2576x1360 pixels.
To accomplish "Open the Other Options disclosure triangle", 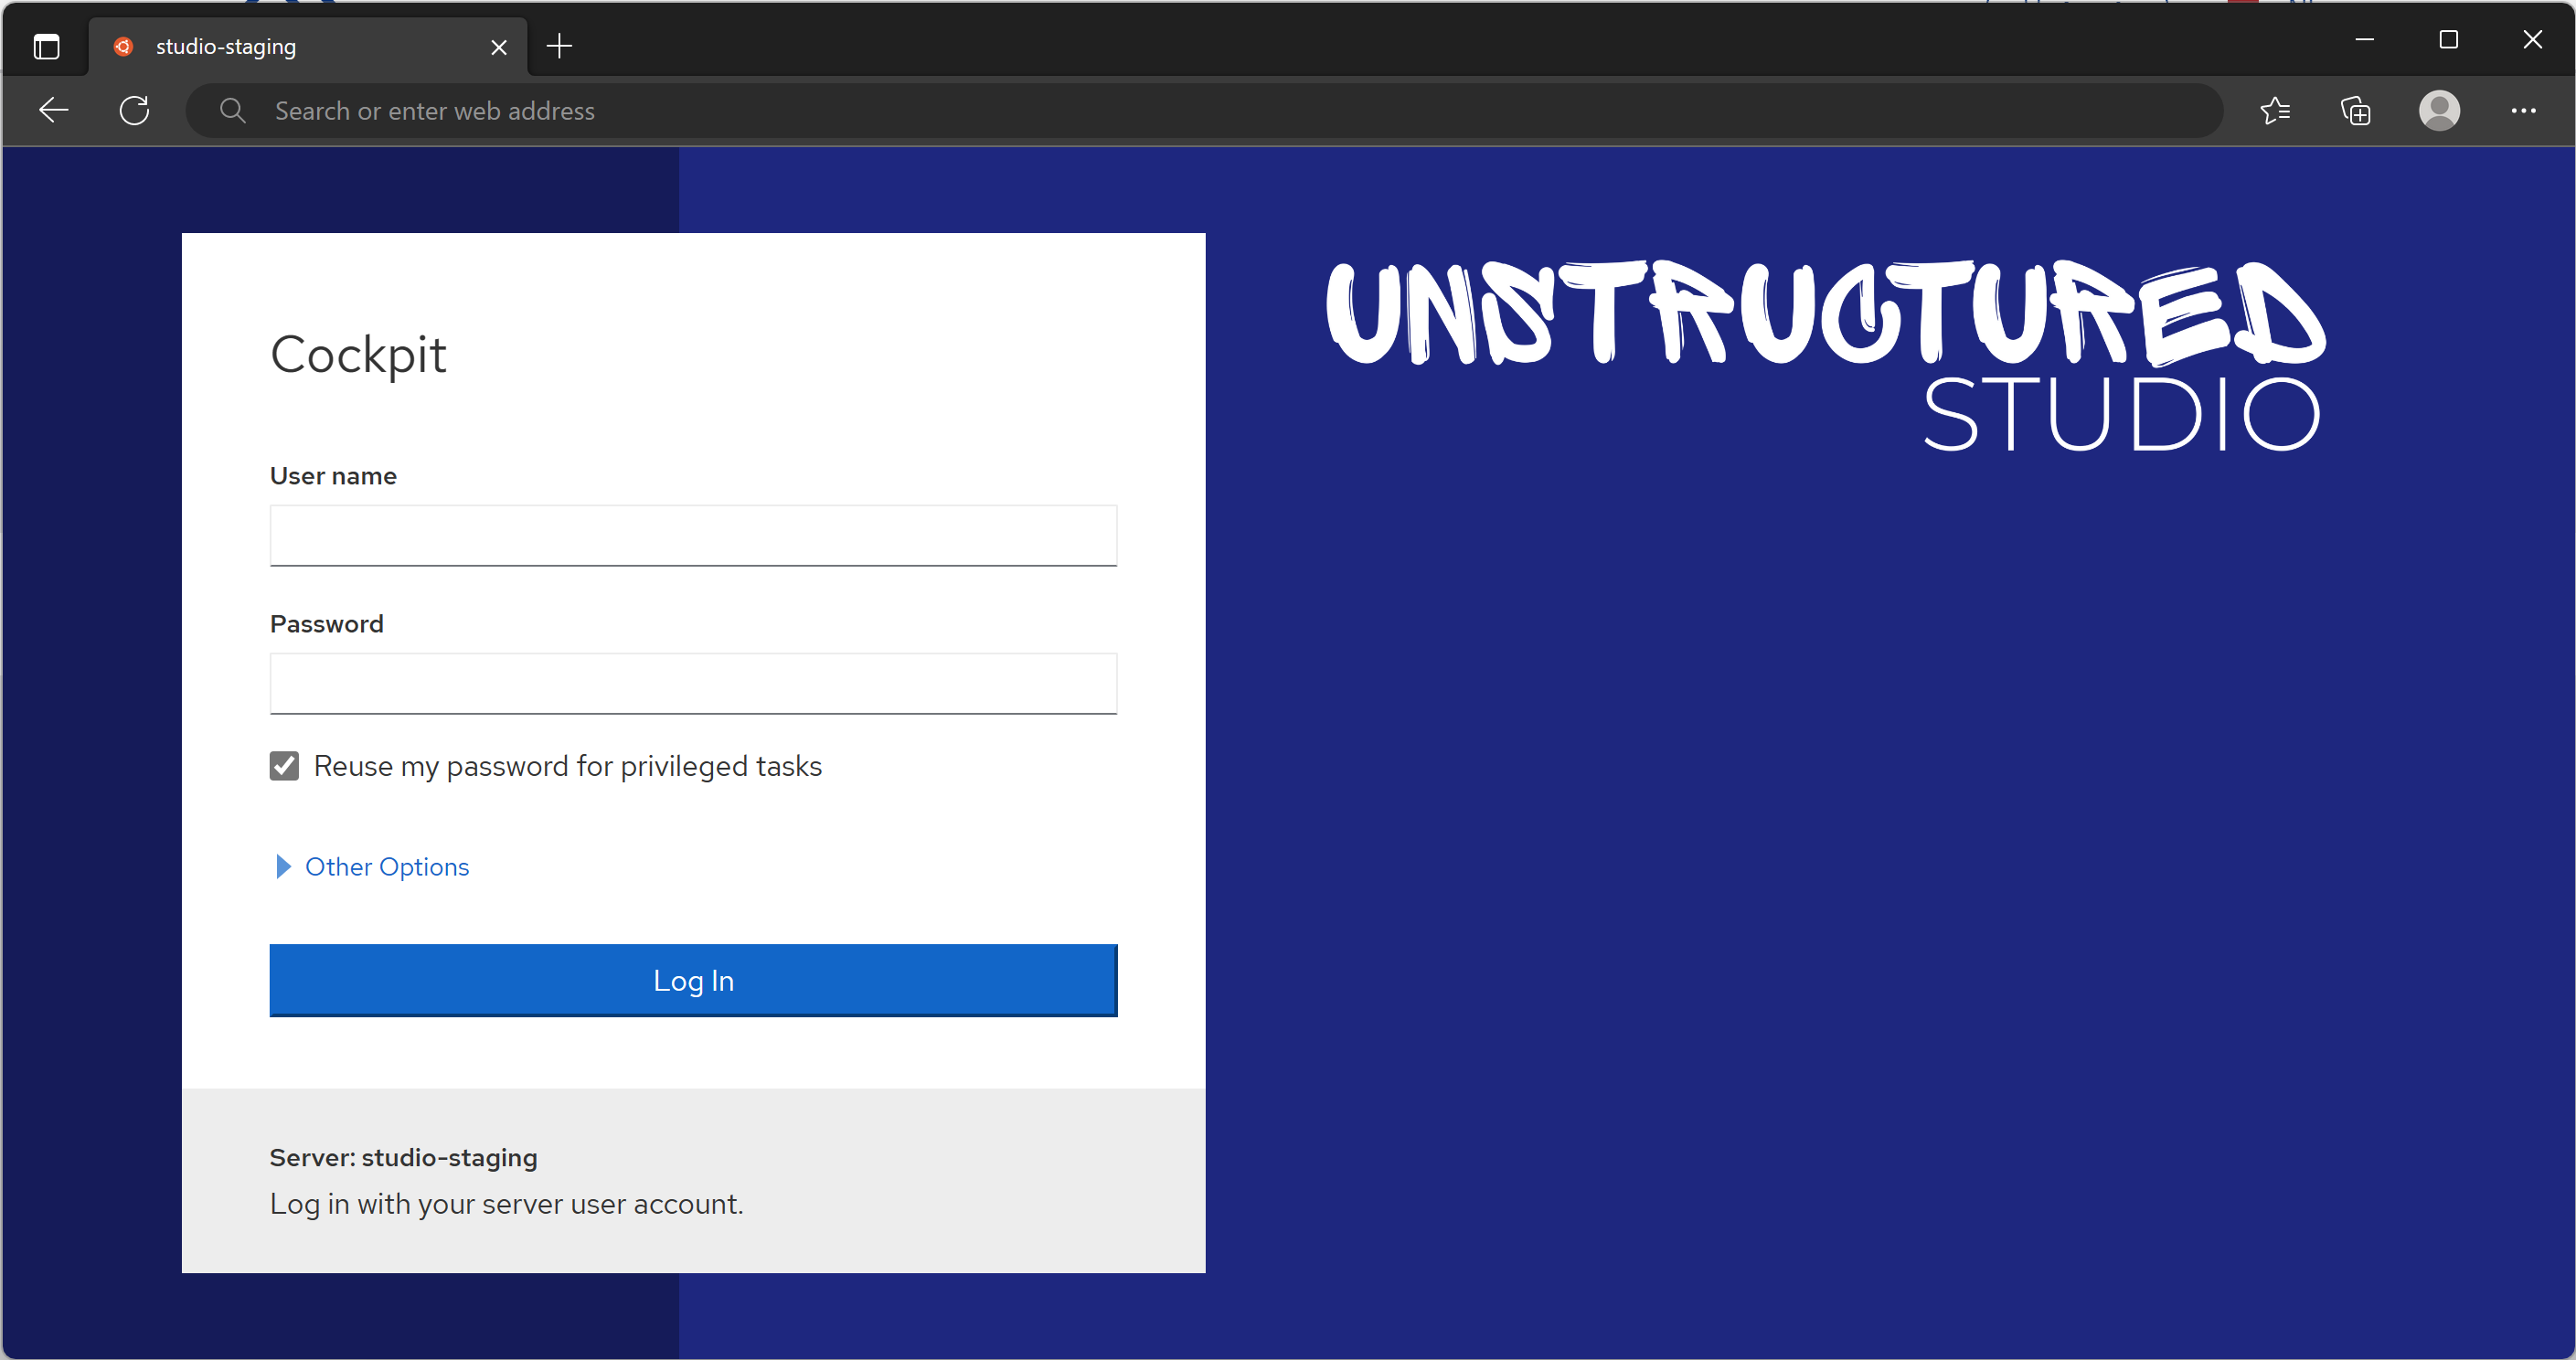I will point(278,867).
